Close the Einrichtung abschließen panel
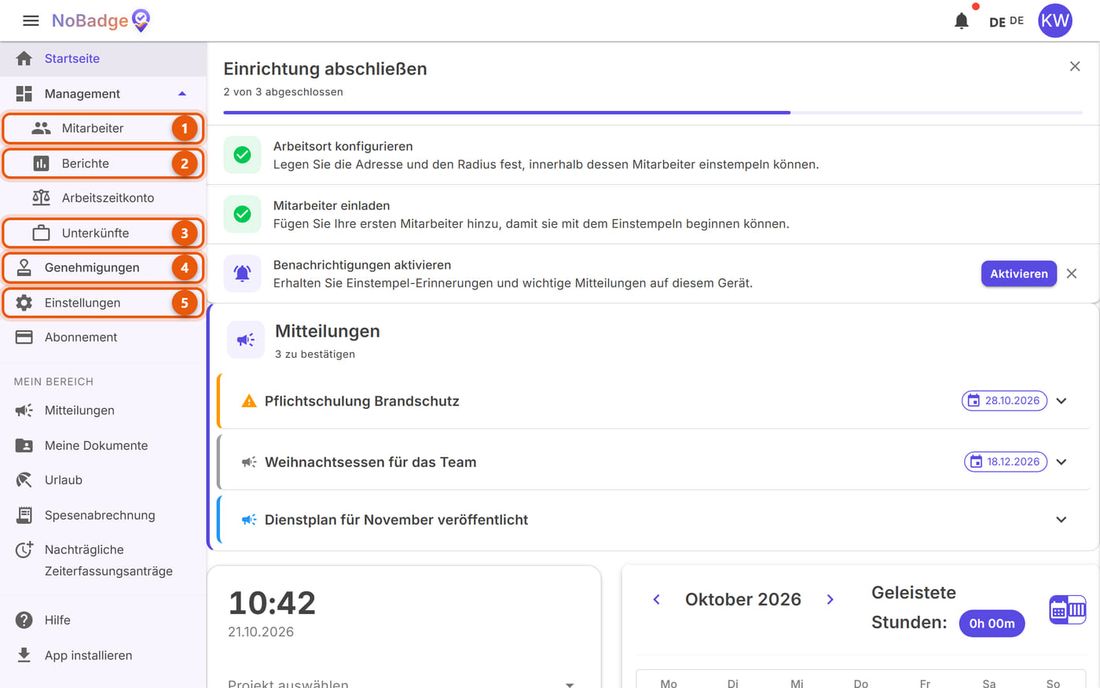The image size is (1100, 688). click(x=1075, y=66)
